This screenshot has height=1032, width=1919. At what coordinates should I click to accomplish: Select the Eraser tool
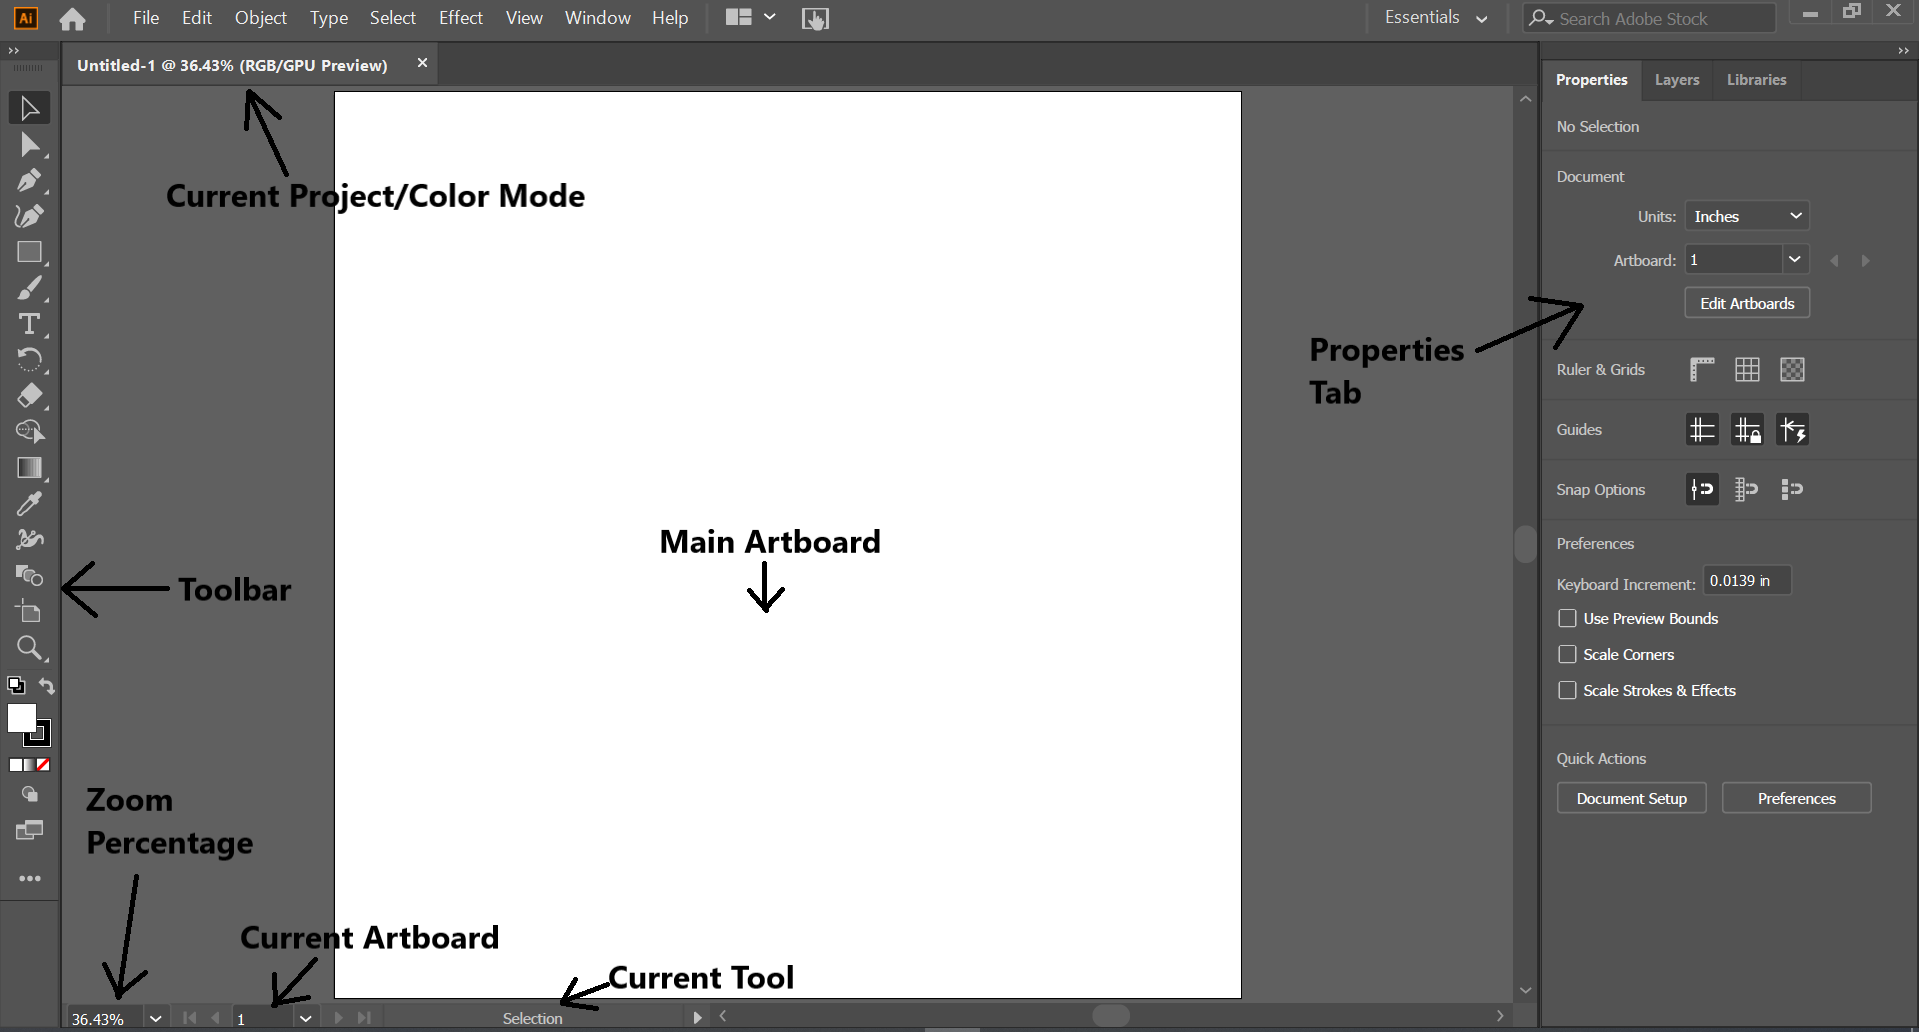tap(29, 396)
